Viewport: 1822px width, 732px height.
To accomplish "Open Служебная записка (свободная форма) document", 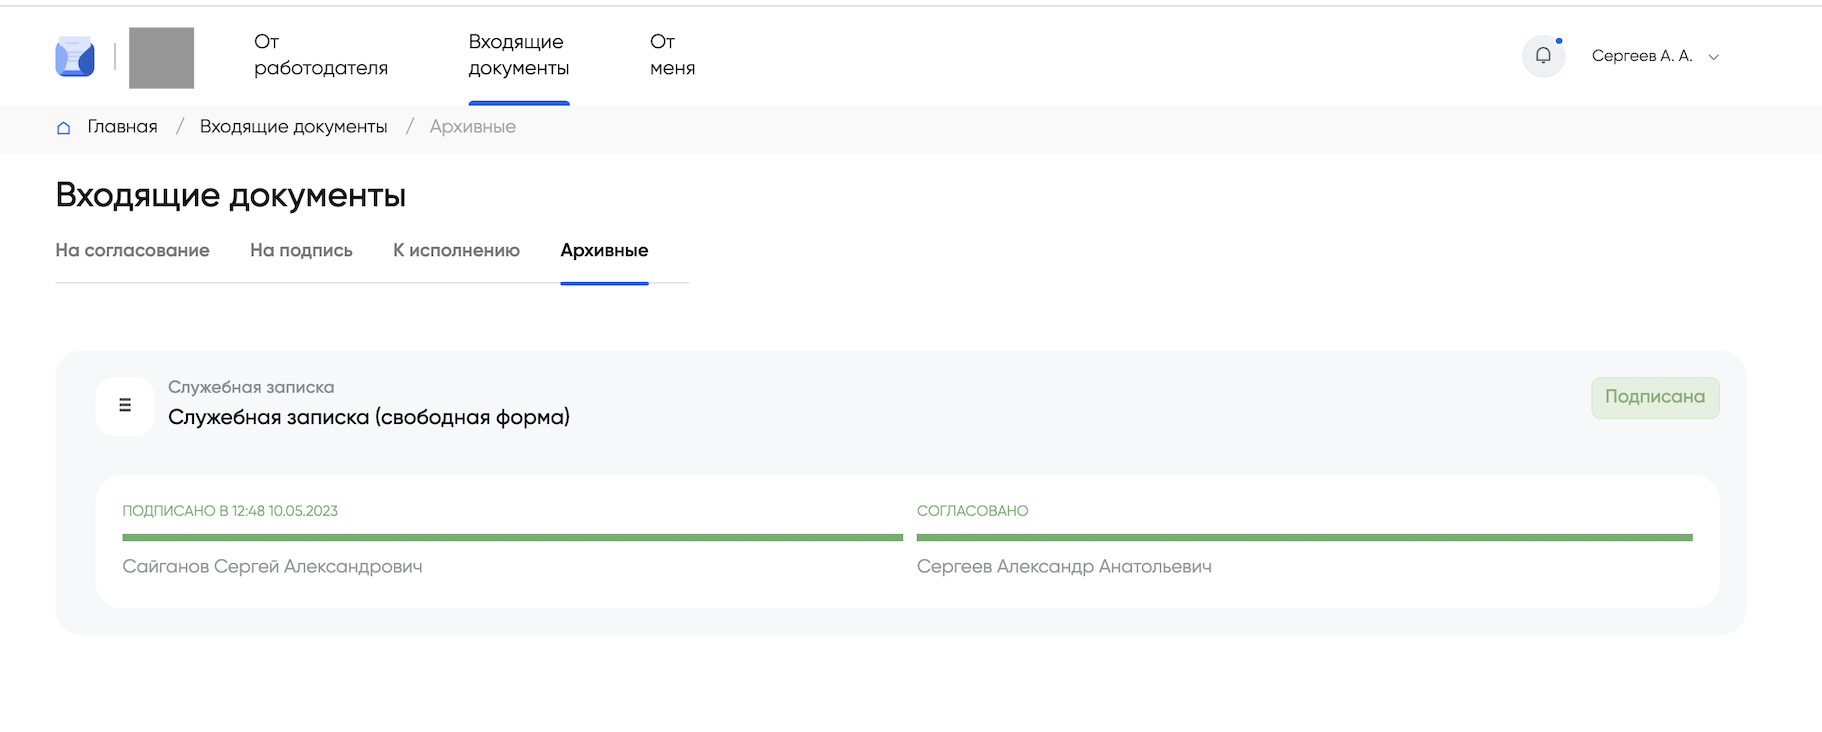I will click(368, 417).
